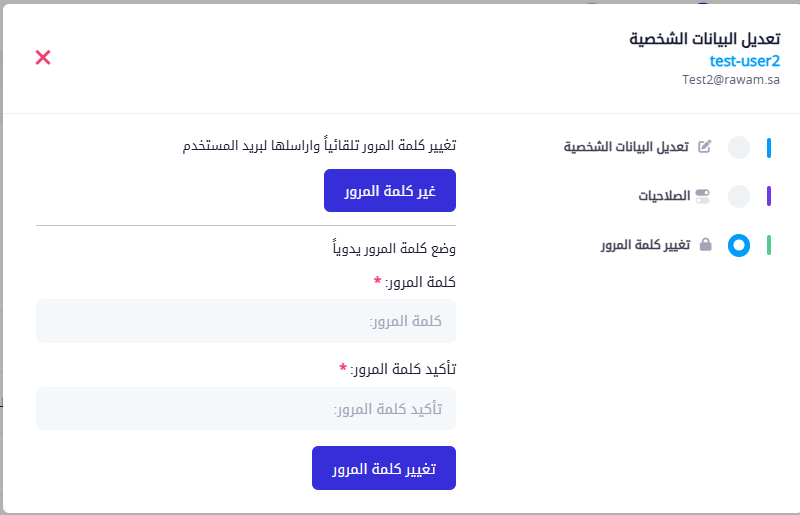Click the active blue radio for تغيير كلمة المرور

[x=739, y=245]
